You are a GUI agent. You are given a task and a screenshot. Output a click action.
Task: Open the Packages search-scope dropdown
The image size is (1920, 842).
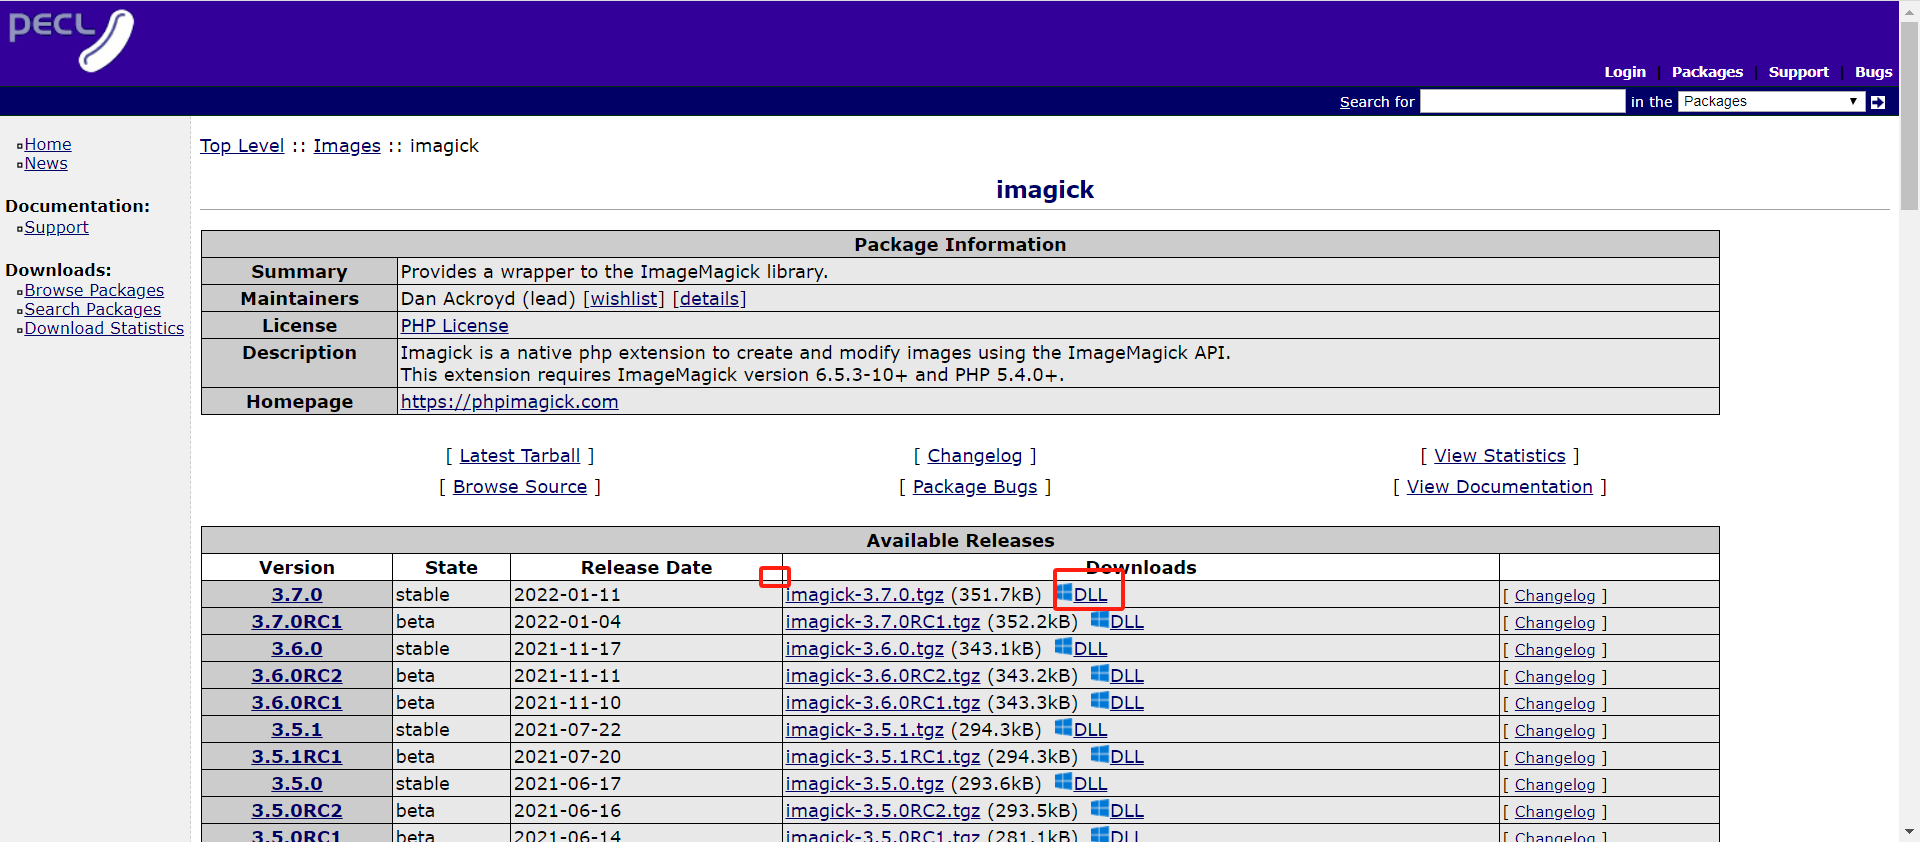[x=1771, y=101]
